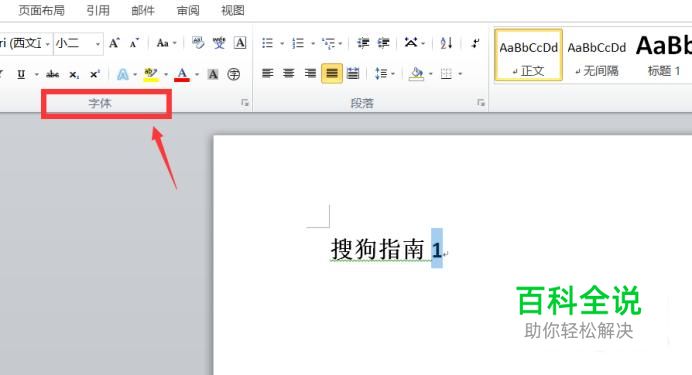Increase font size with Grow Font
692x375 pixels.
click(x=114, y=43)
